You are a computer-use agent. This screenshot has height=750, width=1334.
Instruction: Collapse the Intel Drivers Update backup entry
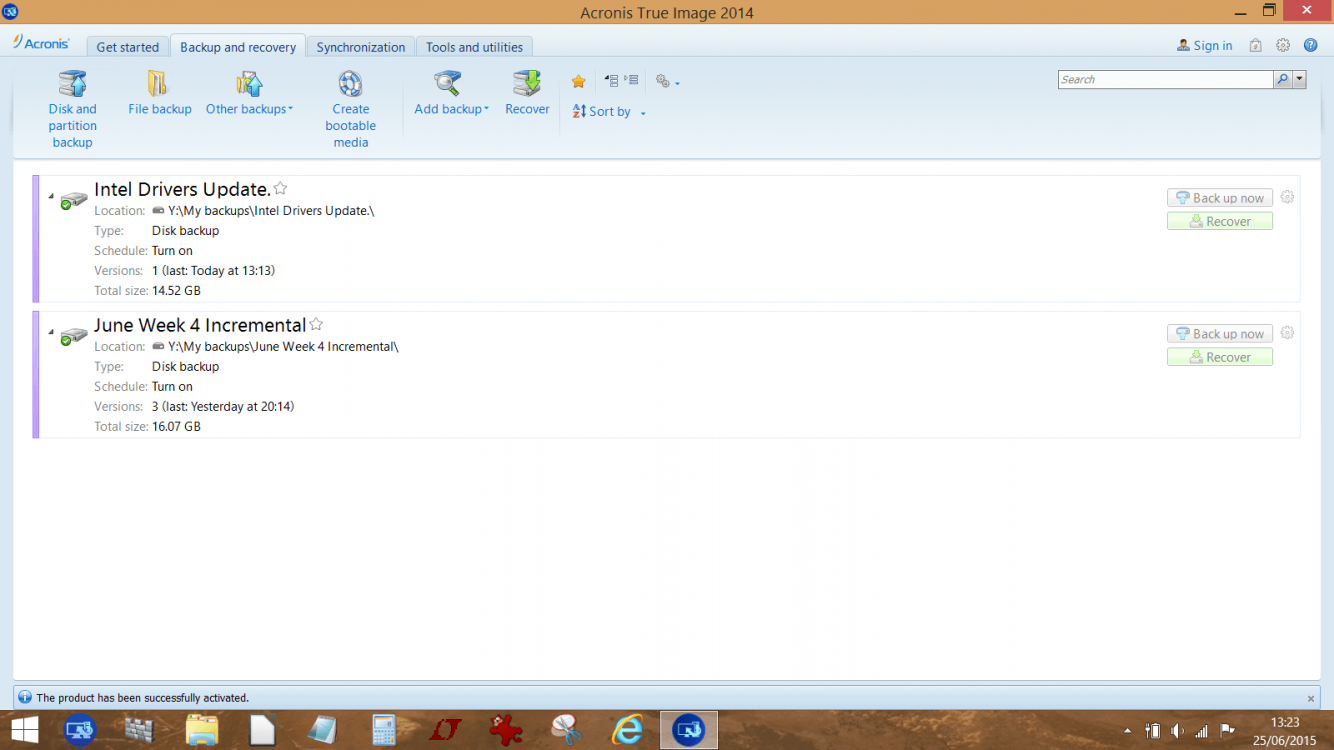point(51,196)
